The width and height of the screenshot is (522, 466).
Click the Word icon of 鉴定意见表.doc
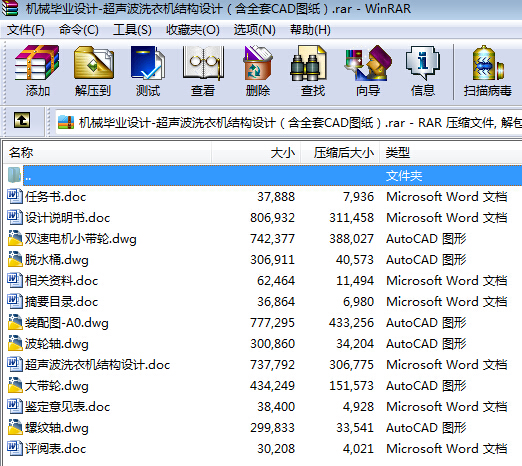click(x=15, y=406)
